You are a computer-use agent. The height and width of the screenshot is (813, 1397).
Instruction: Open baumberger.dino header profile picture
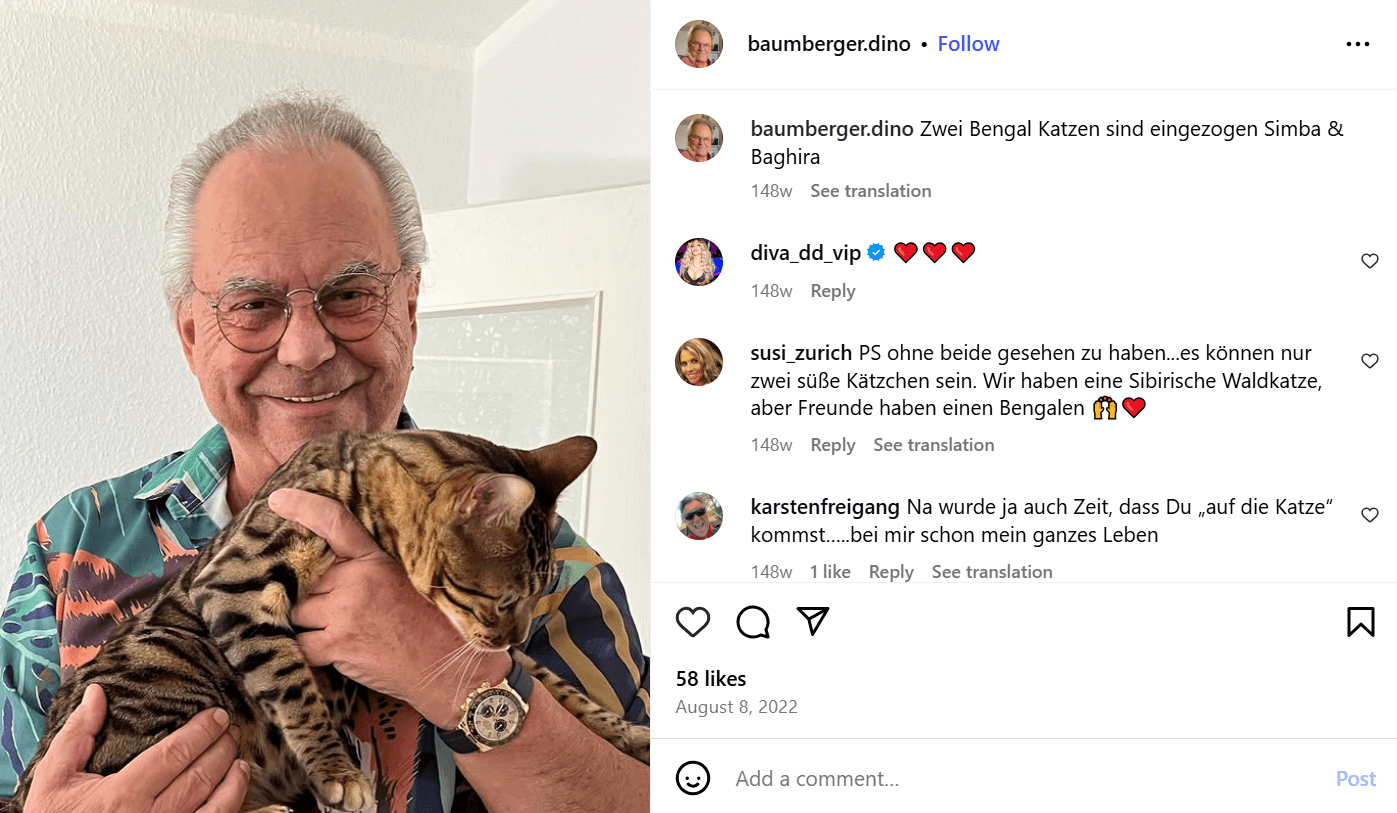coord(699,44)
